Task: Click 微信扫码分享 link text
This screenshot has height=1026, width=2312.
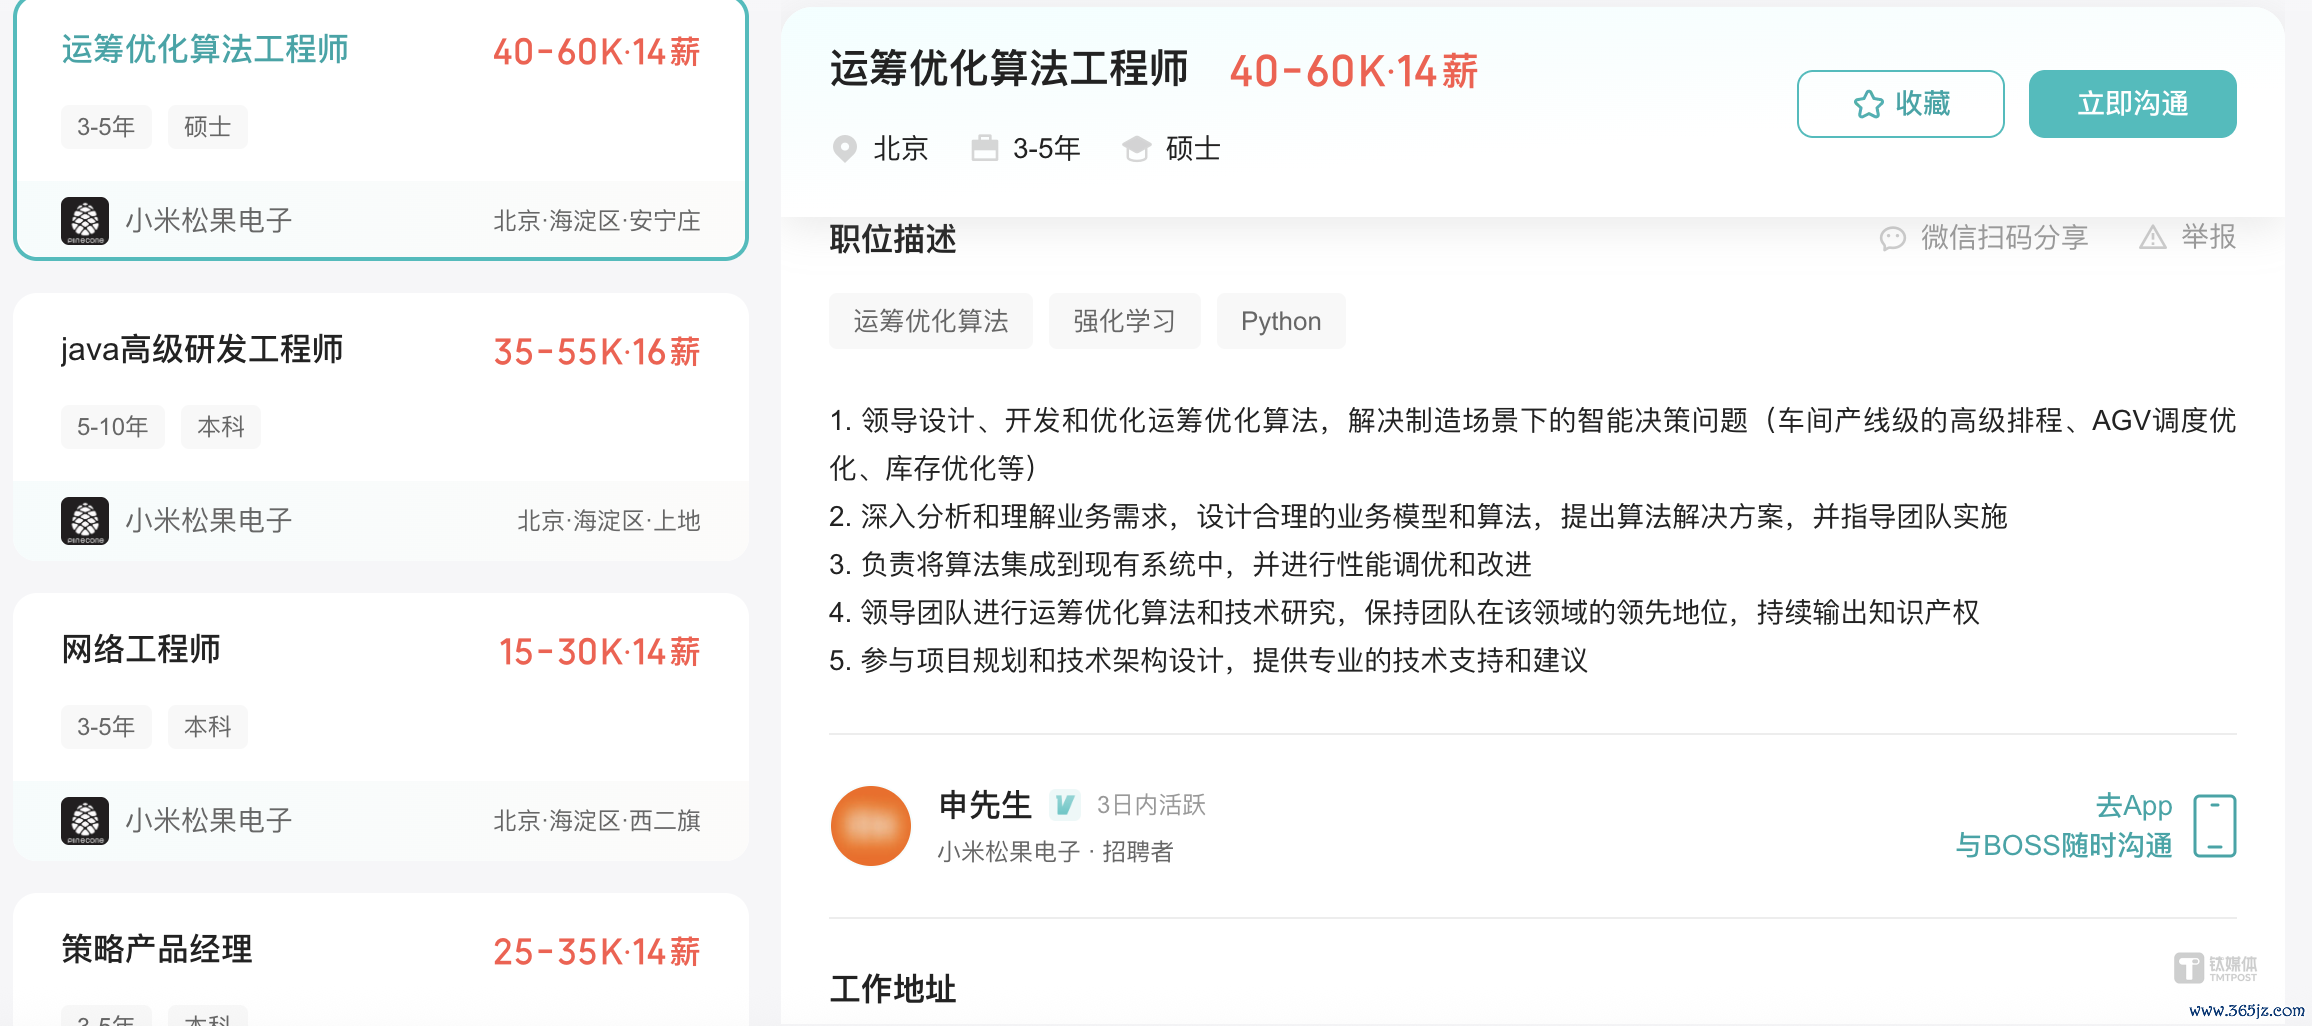Action: [x=2004, y=237]
